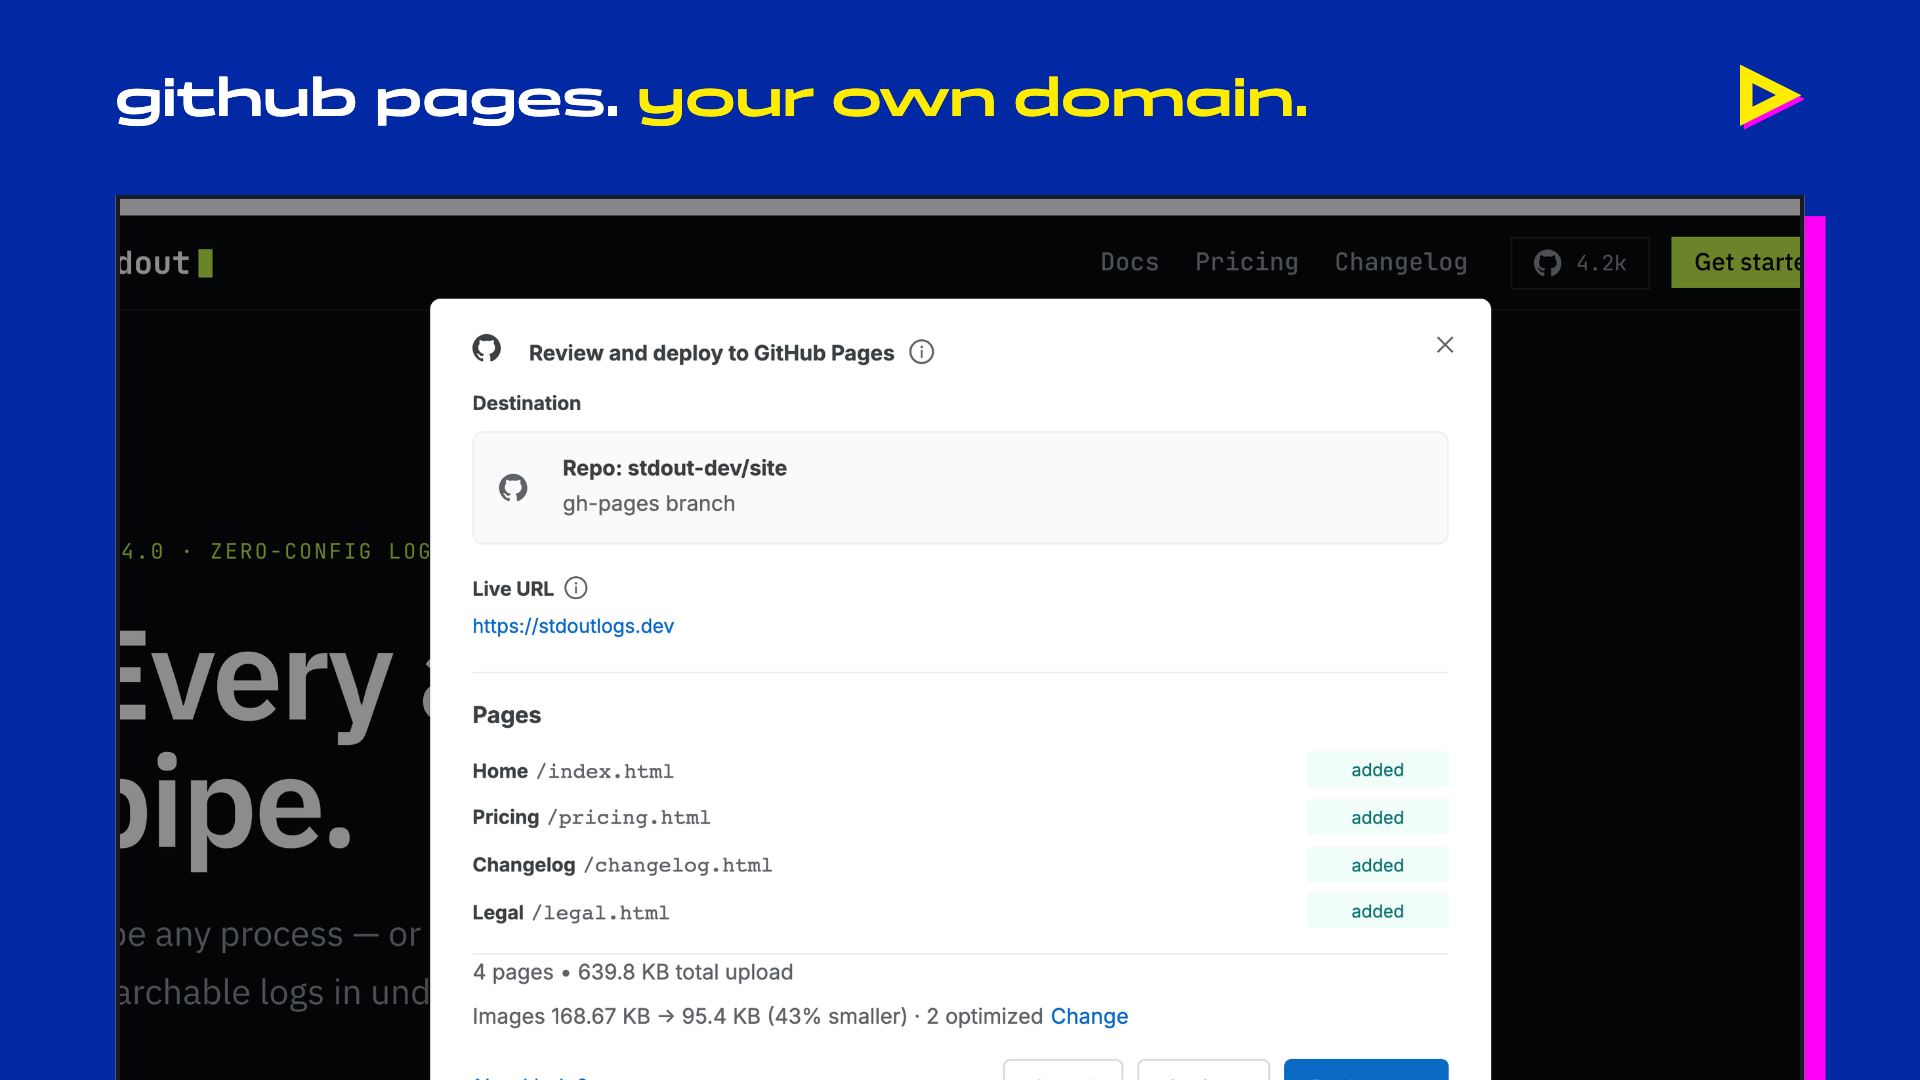
Task: Click '4 pages • 639.8 KB total upload' text
Action: point(633,972)
